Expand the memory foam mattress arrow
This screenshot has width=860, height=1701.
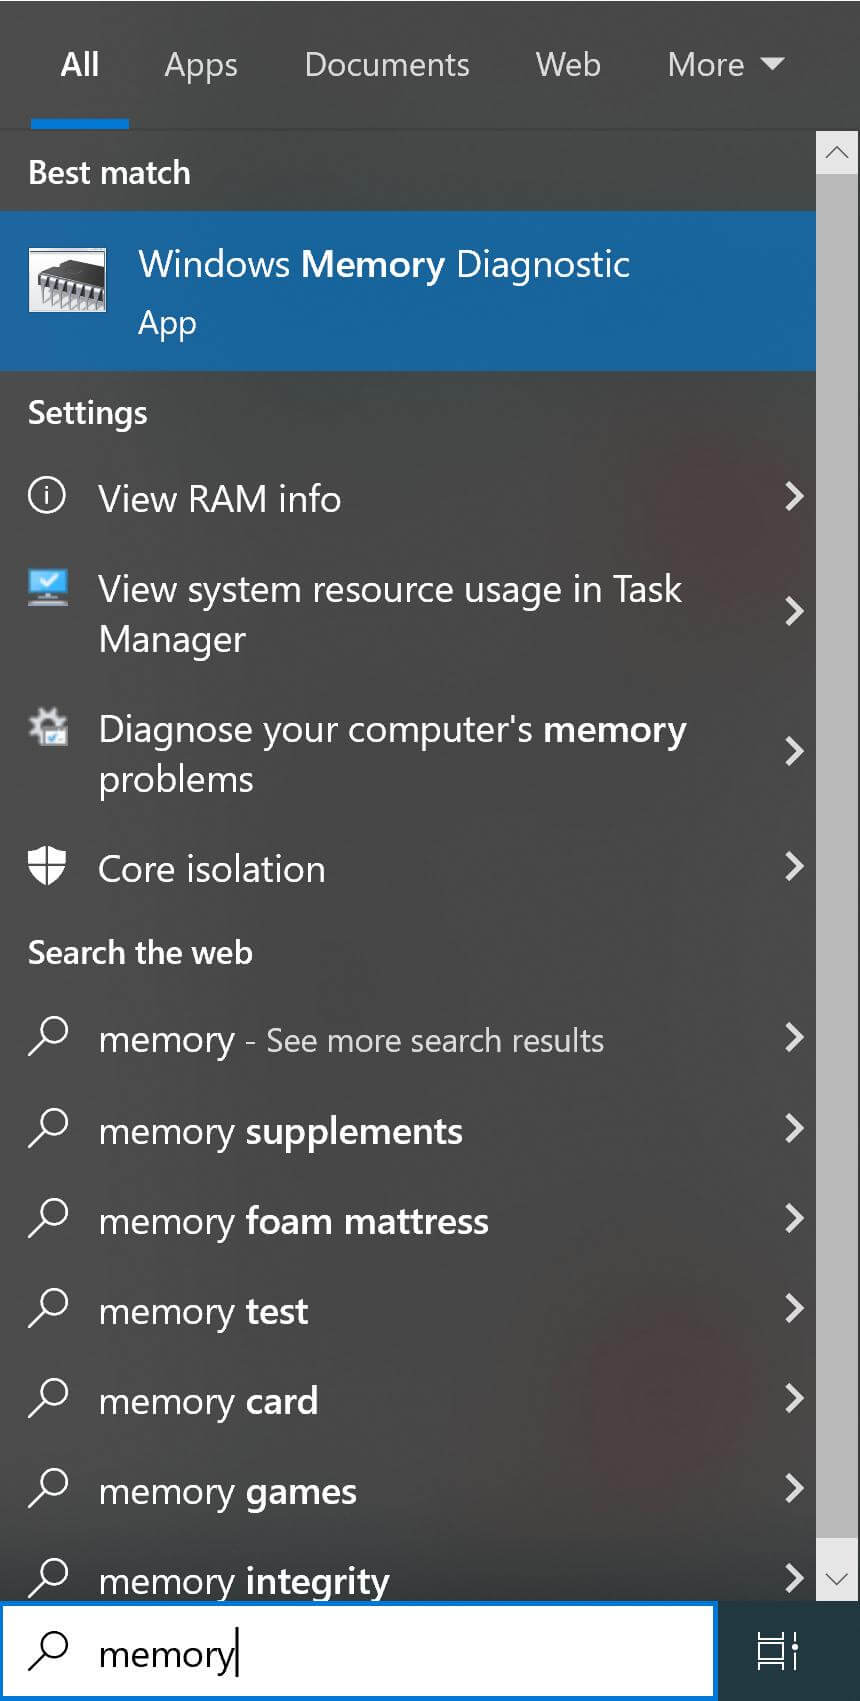coord(794,1218)
